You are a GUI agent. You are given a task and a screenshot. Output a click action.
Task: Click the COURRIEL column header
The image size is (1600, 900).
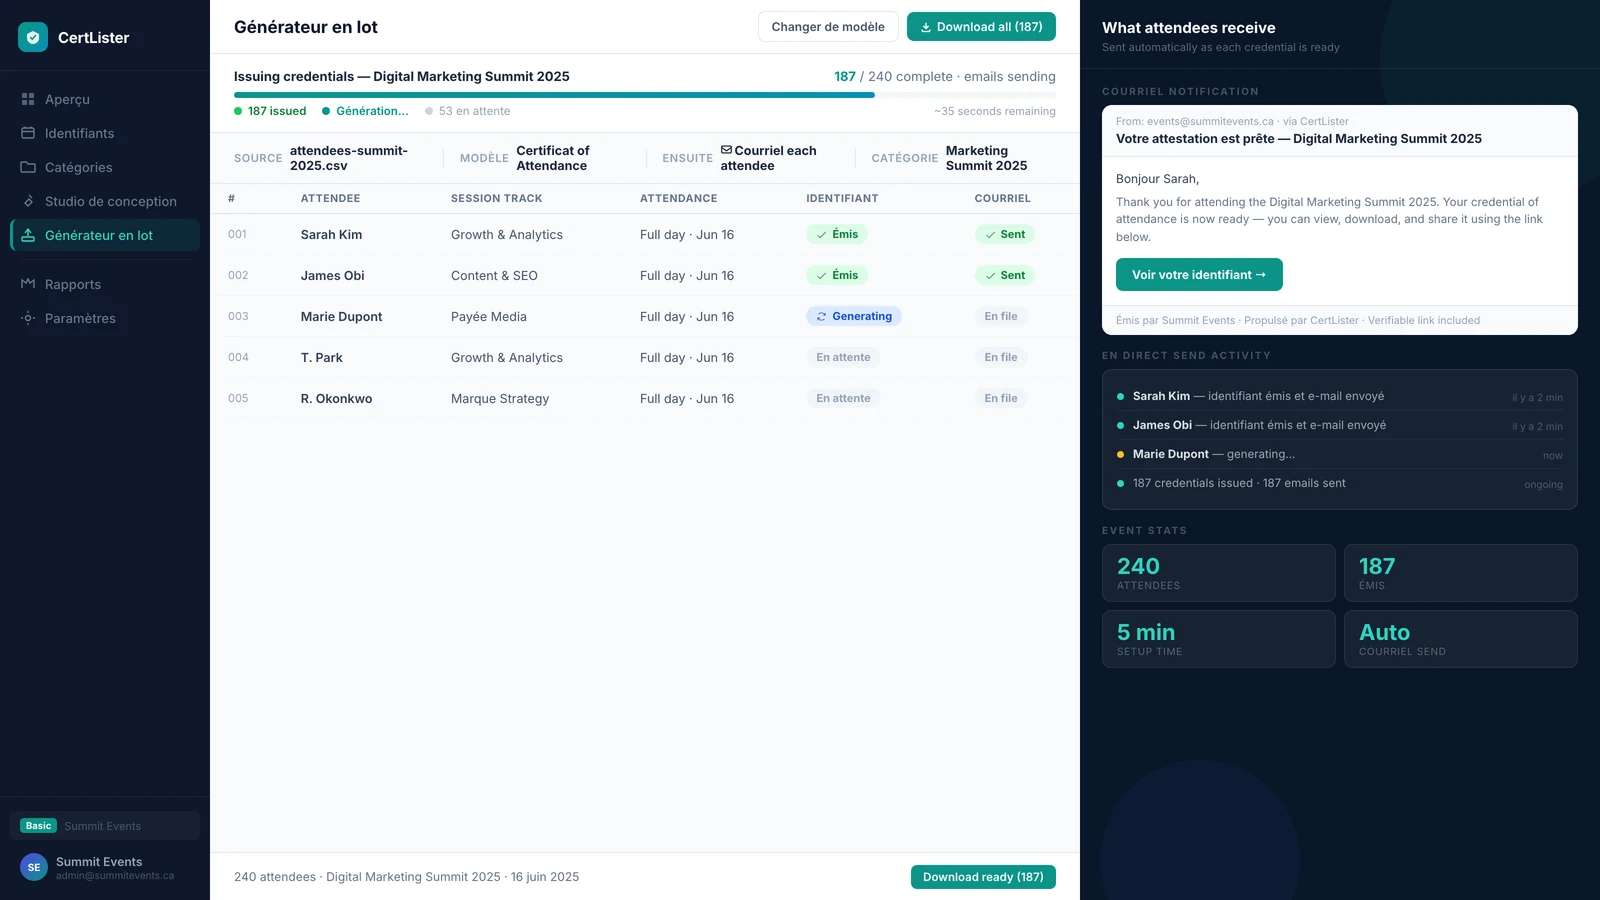[1002, 198]
